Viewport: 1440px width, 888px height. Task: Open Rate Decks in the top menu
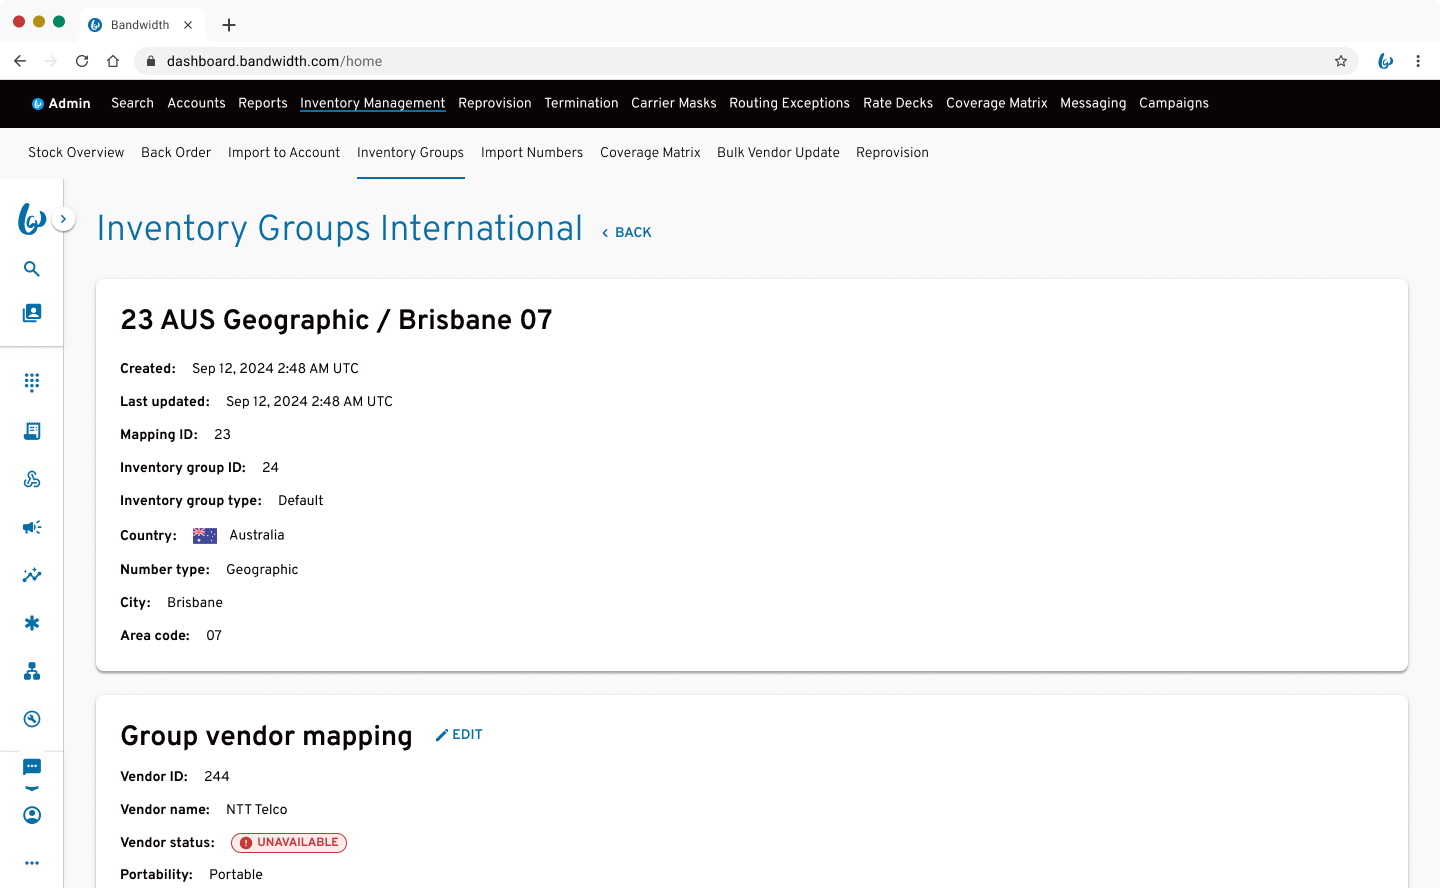coord(897,103)
